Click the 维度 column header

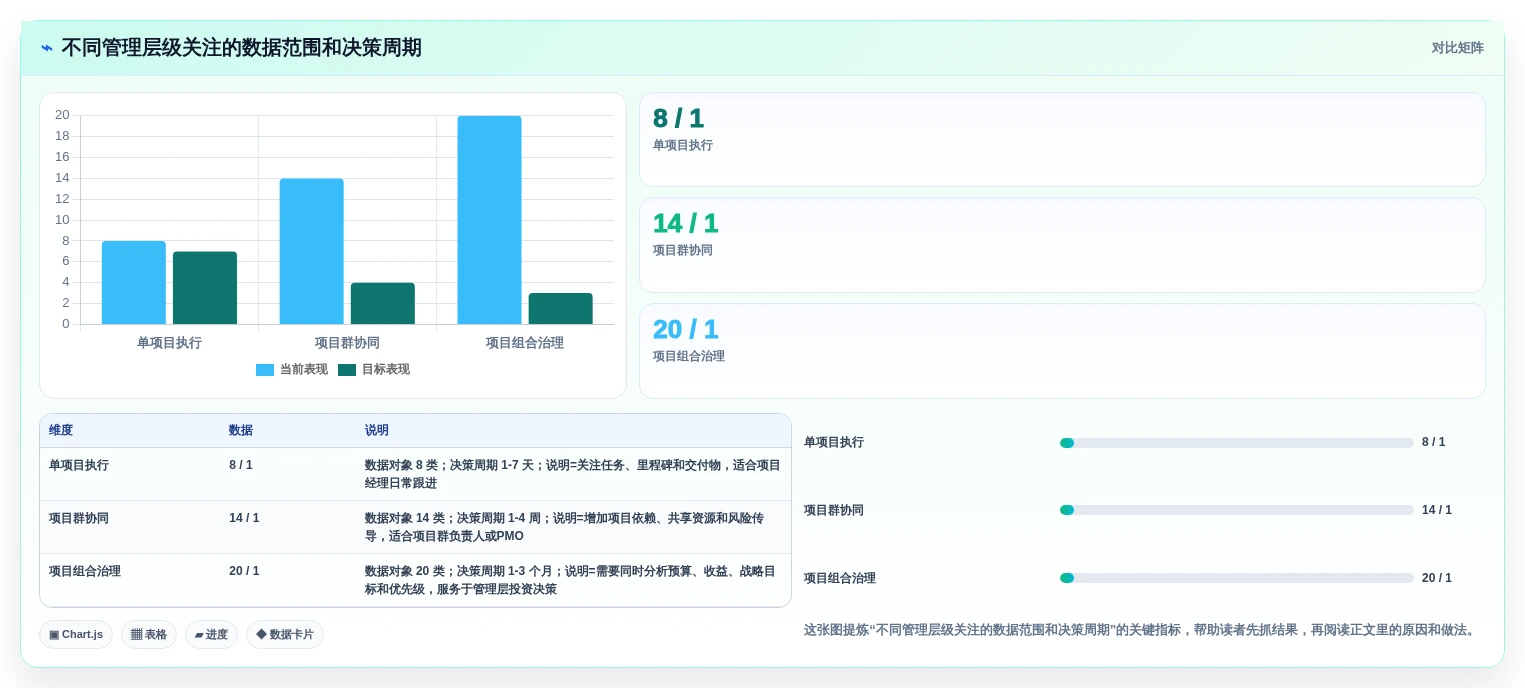tap(61, 431)
